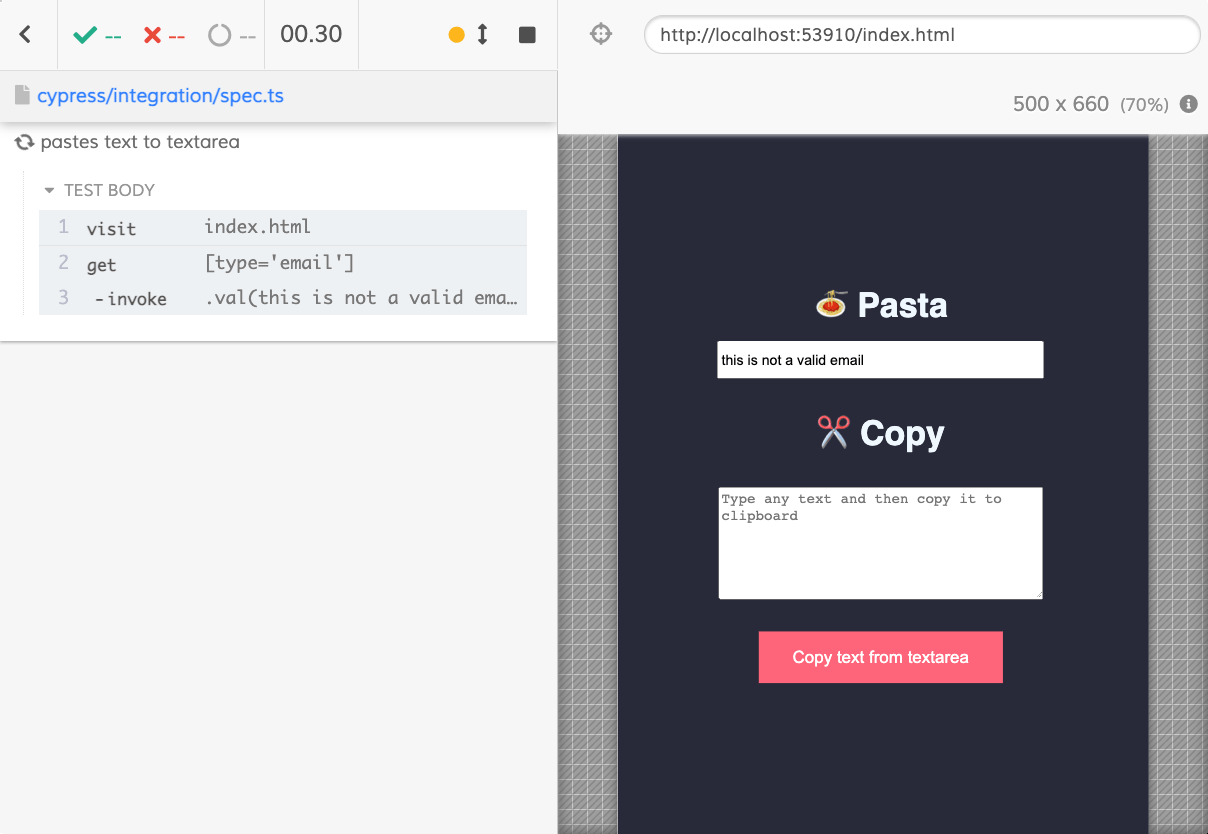Click the Copy text from textarea button
1208x834 pixels.
pos(880,657)
